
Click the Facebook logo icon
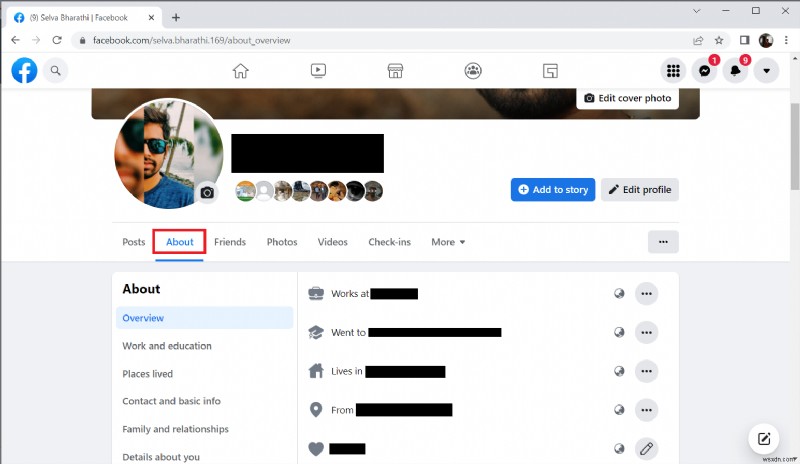[24, 70]
